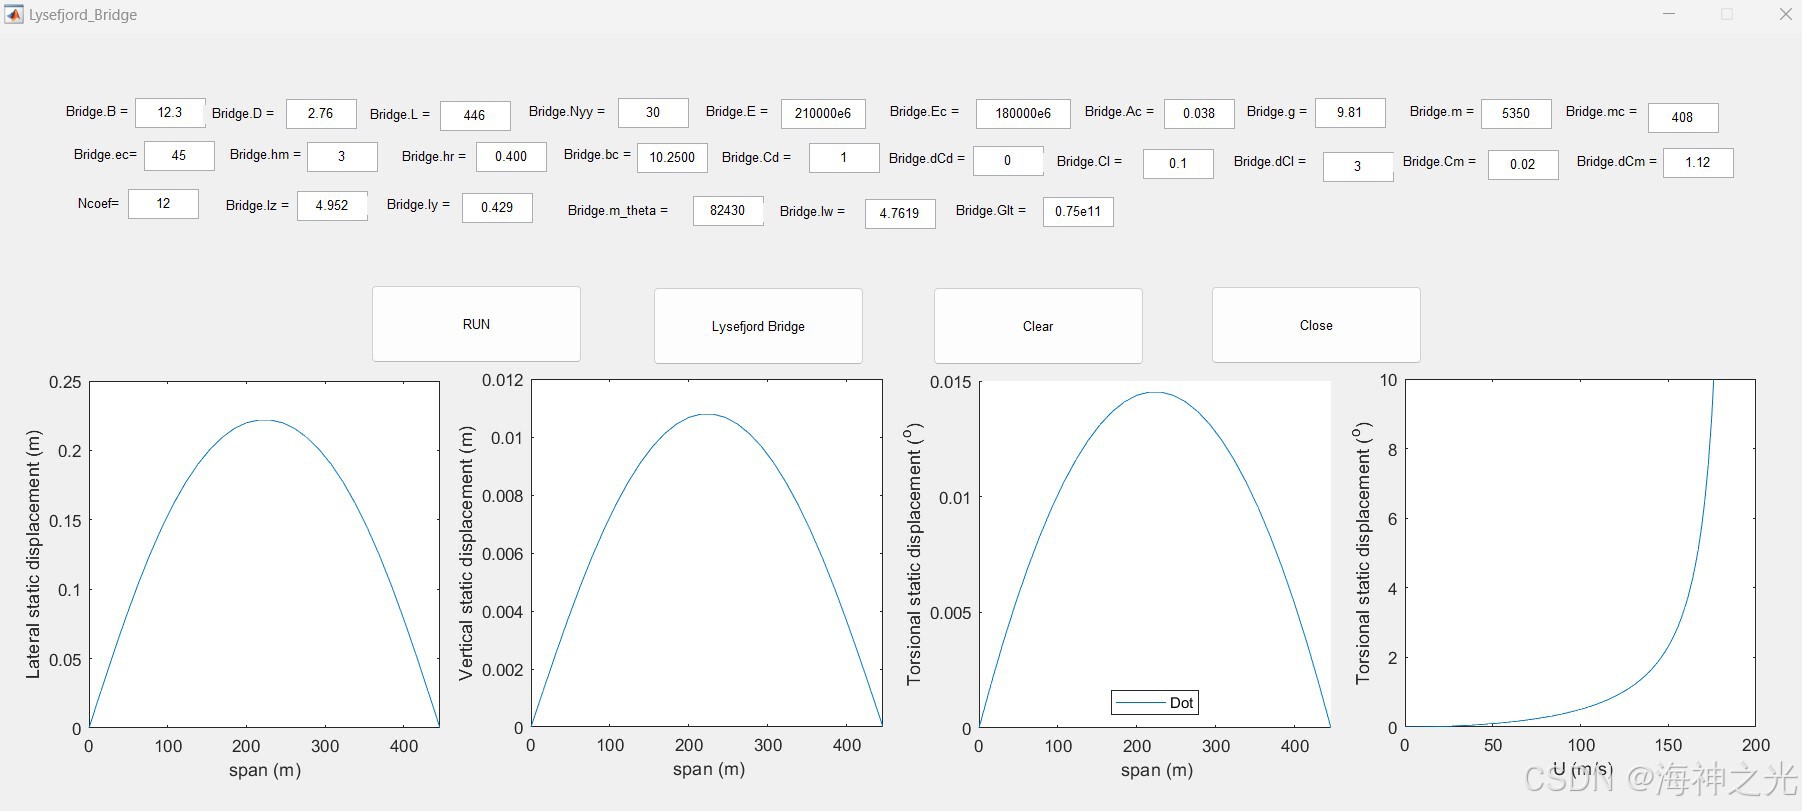Click the Bridge.g field showing 9.81
Viewport: 1802px width, 811px height.
coord(1350,112)
